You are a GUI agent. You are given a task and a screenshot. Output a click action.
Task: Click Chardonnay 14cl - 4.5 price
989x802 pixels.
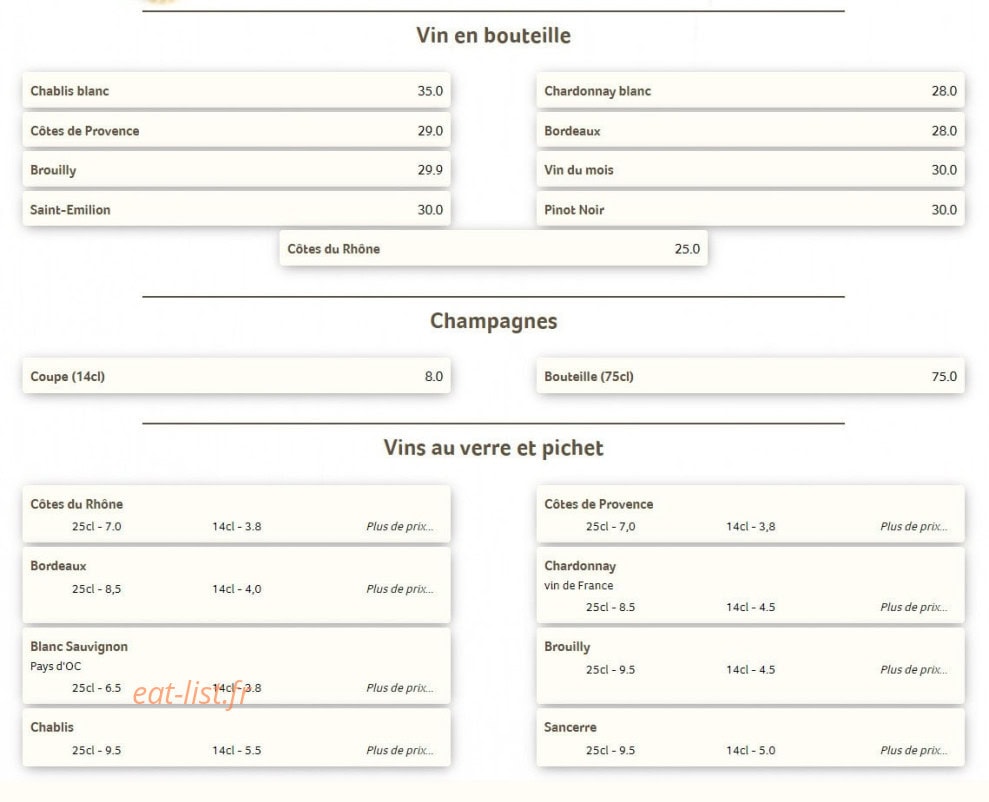(x=751, y=607)
